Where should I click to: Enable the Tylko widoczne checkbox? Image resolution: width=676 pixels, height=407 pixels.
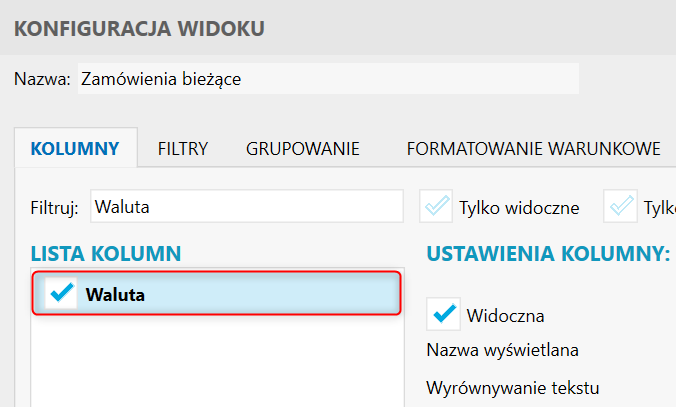(436, 207)
